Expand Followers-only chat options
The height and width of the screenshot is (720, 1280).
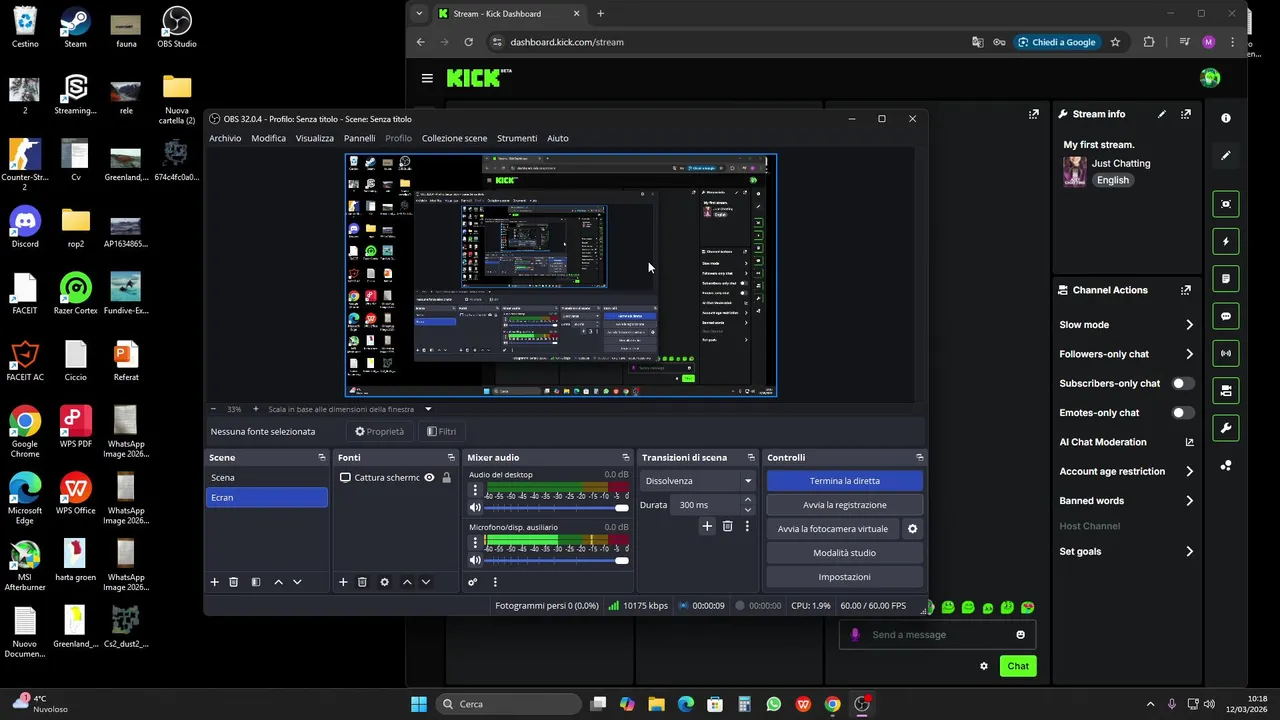pyautogui.click(x=1189, y=354)
